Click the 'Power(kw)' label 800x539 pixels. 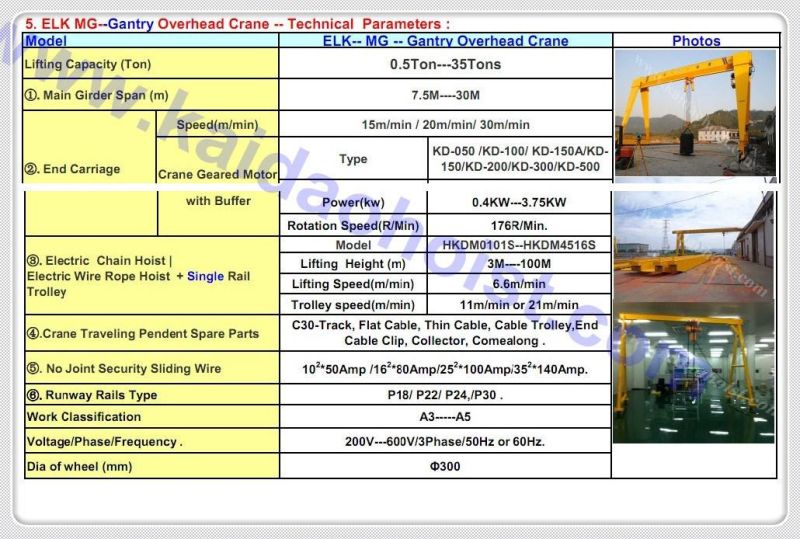353,203
